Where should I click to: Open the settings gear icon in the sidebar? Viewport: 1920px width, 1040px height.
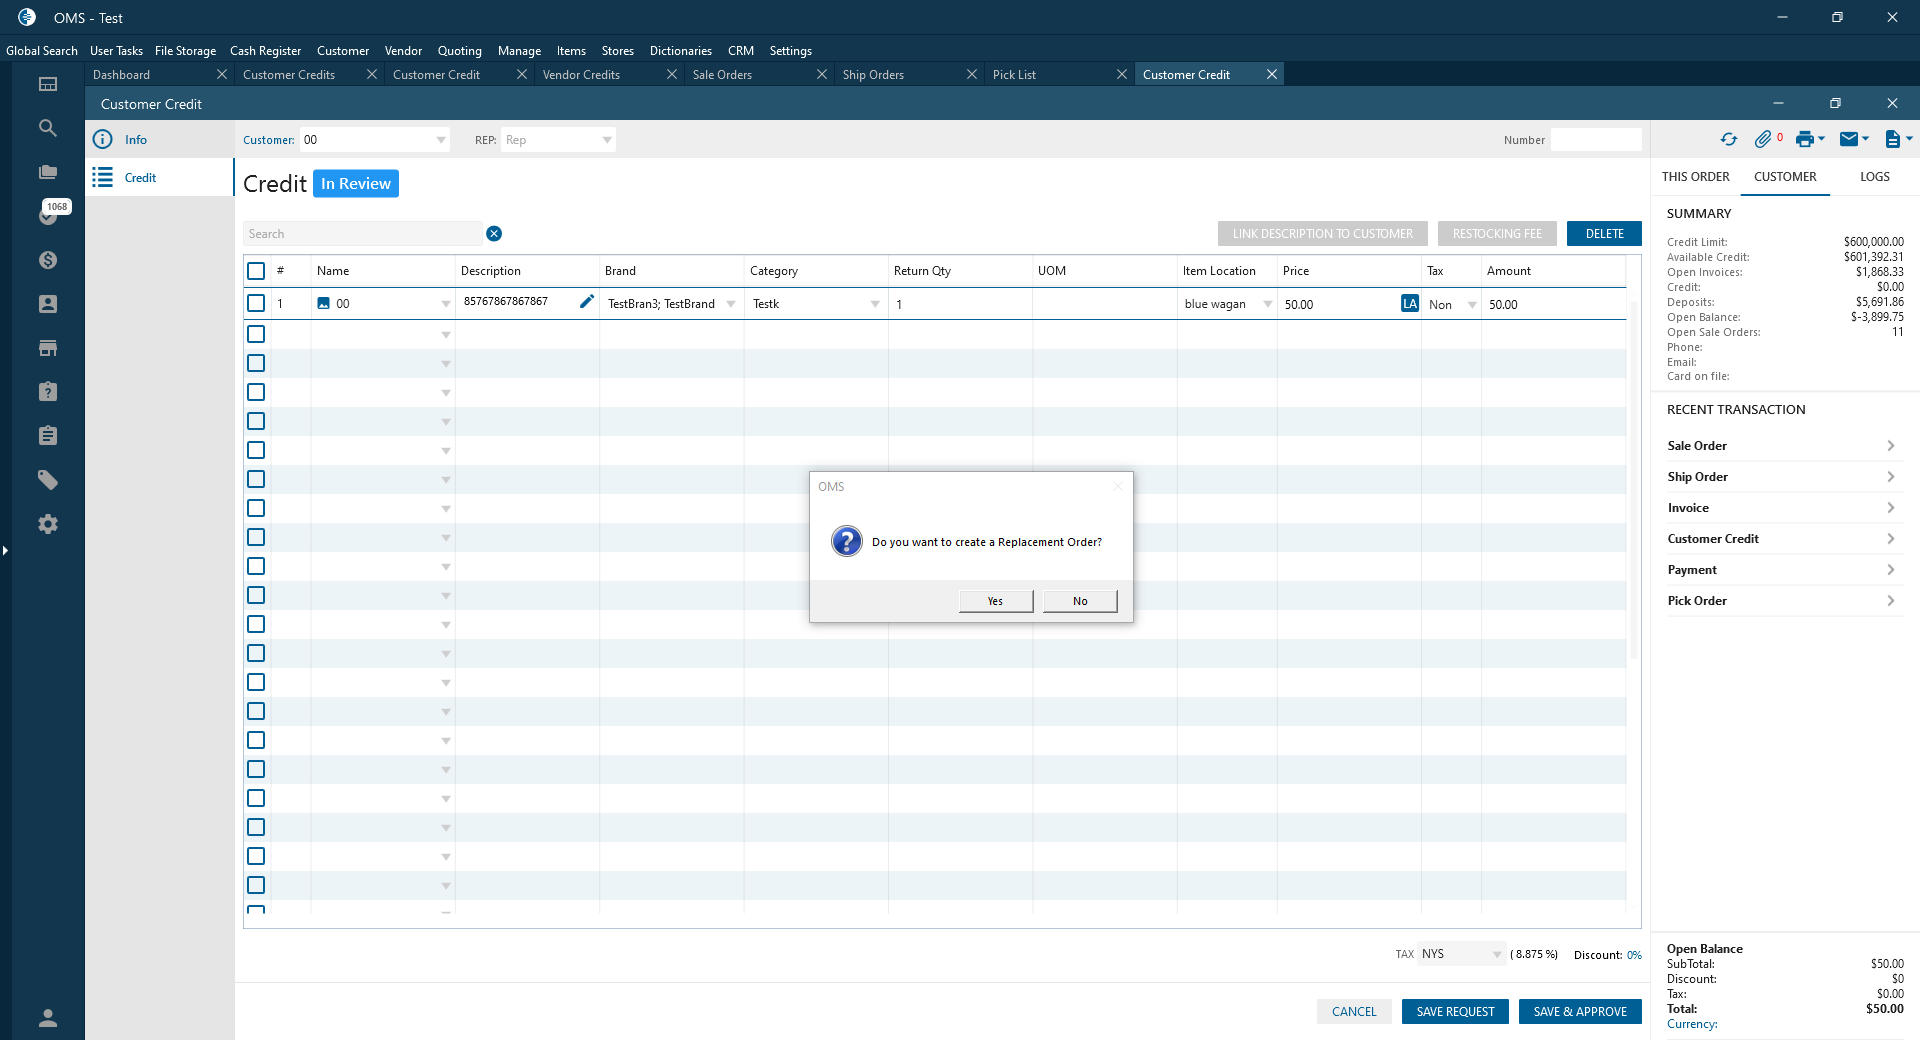pyautogui.click(x=48, y=524)
